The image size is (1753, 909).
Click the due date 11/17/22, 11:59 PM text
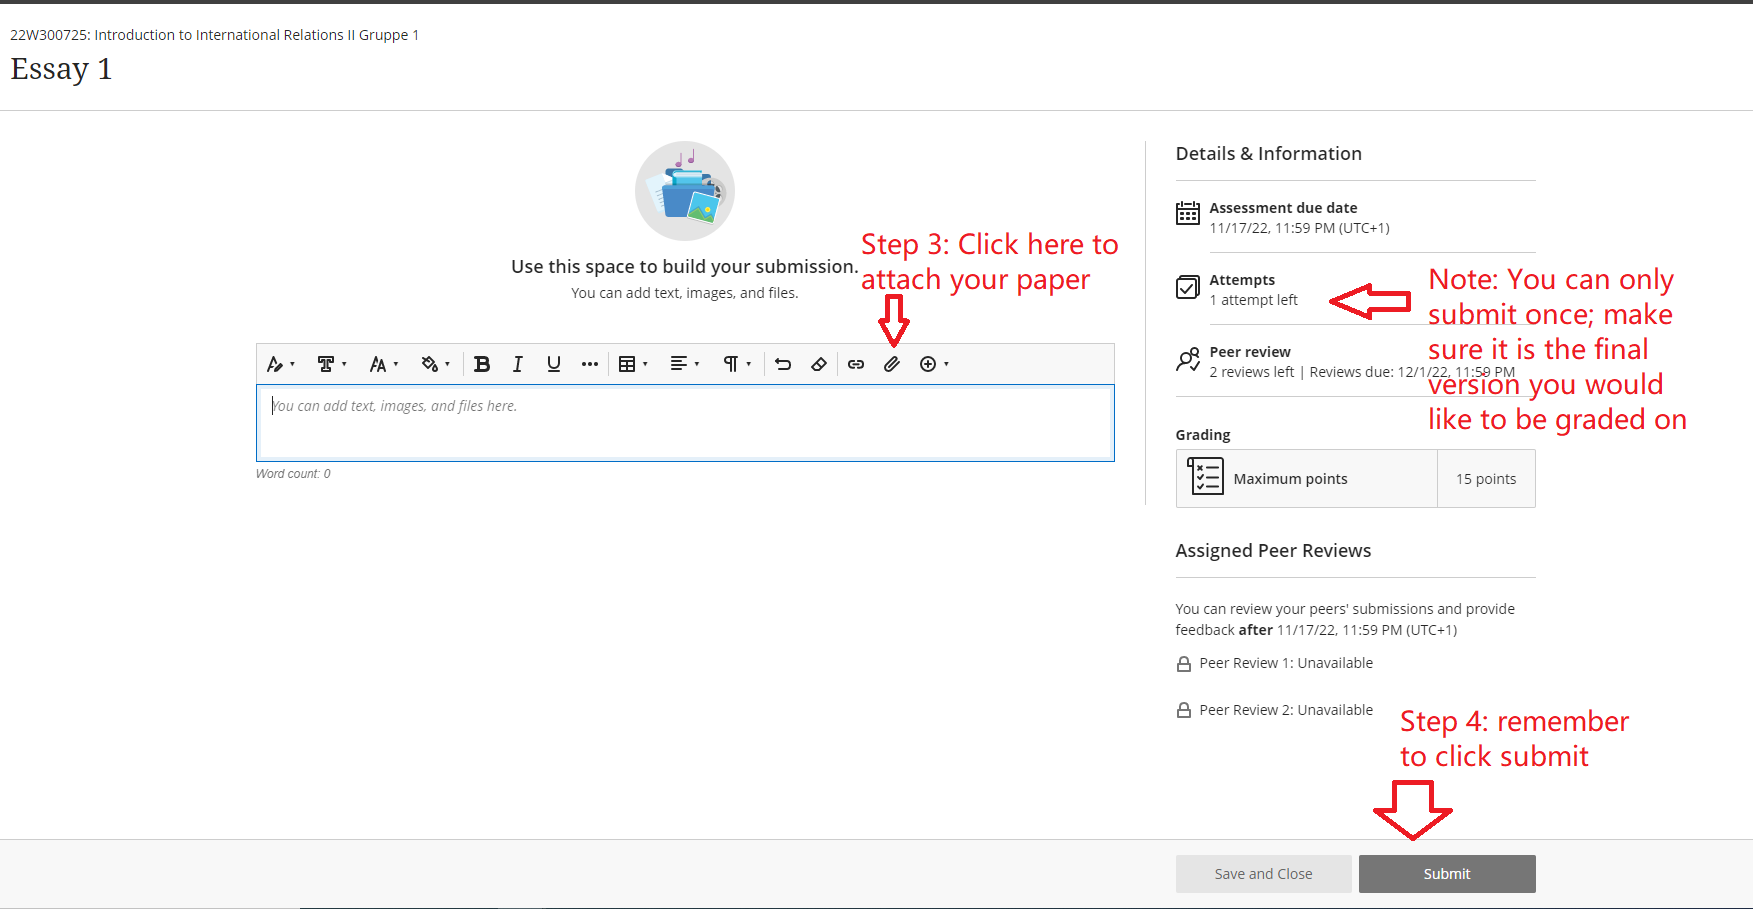click(1299, 228)
